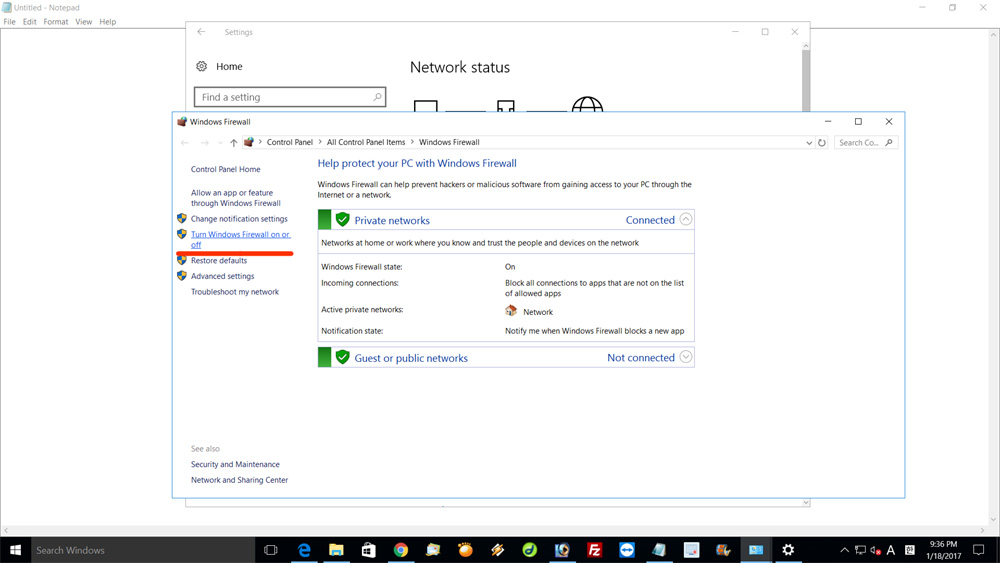Open Allow an app or feature through Windows Firewall
Screen dimensions: 1000x563
235,198
